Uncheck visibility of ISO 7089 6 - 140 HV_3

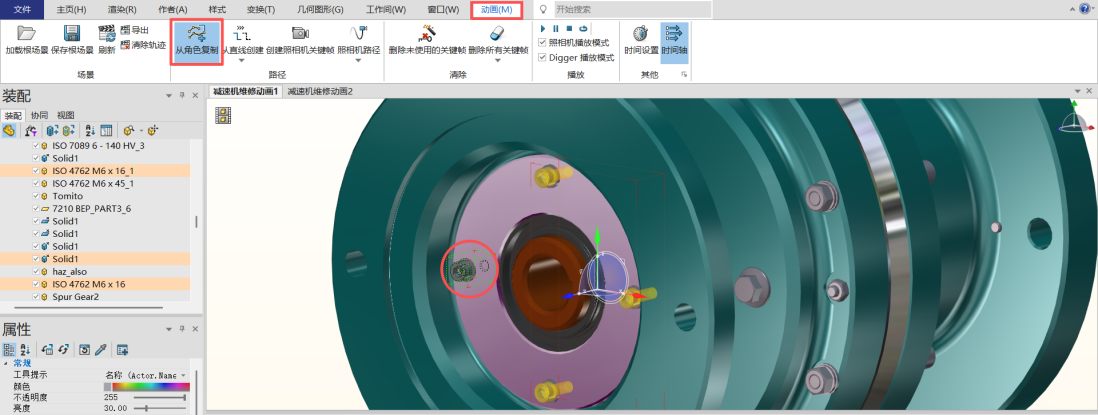point(36,146)
